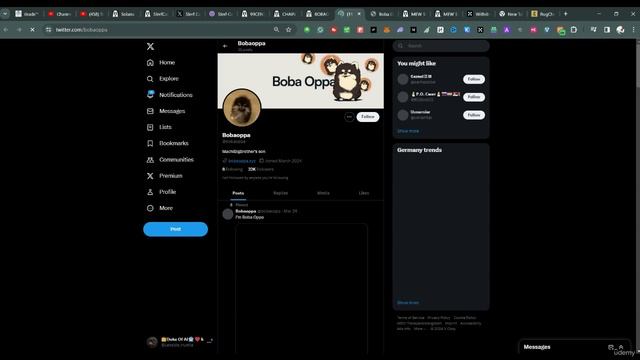This screenshot has height=360, width=640.
Task: Open Bookmarks in the sidebar
Action: pyautogui.click(x=167, y=143)
